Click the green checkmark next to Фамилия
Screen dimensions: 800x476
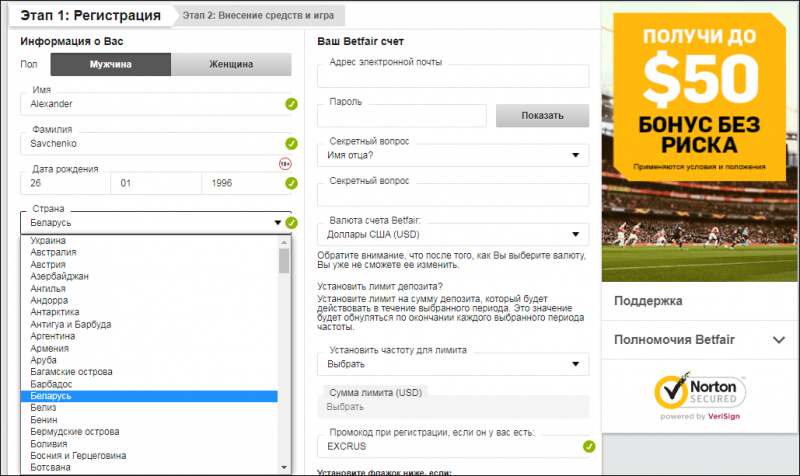(x=291, y=144)
